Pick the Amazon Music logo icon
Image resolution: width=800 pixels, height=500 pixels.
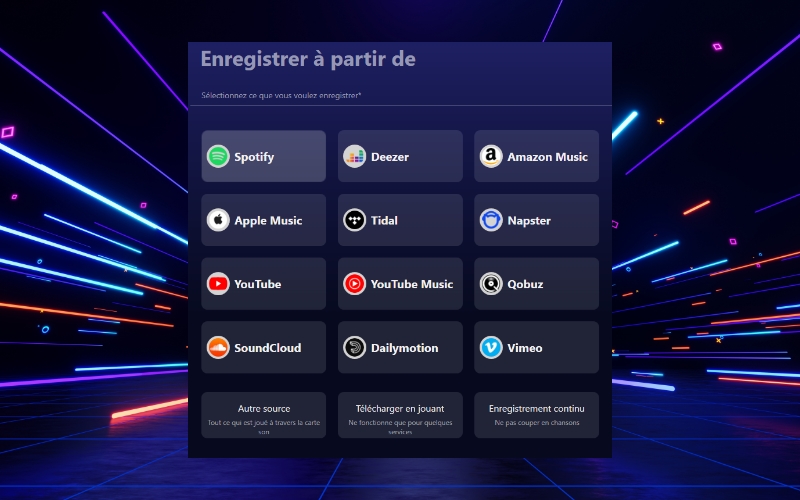point(491,156)
